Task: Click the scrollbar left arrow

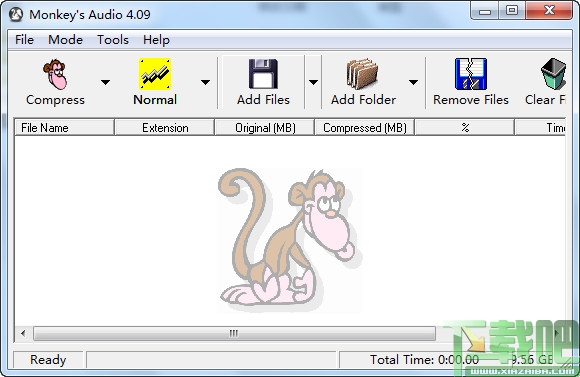Action: (23, 333)
